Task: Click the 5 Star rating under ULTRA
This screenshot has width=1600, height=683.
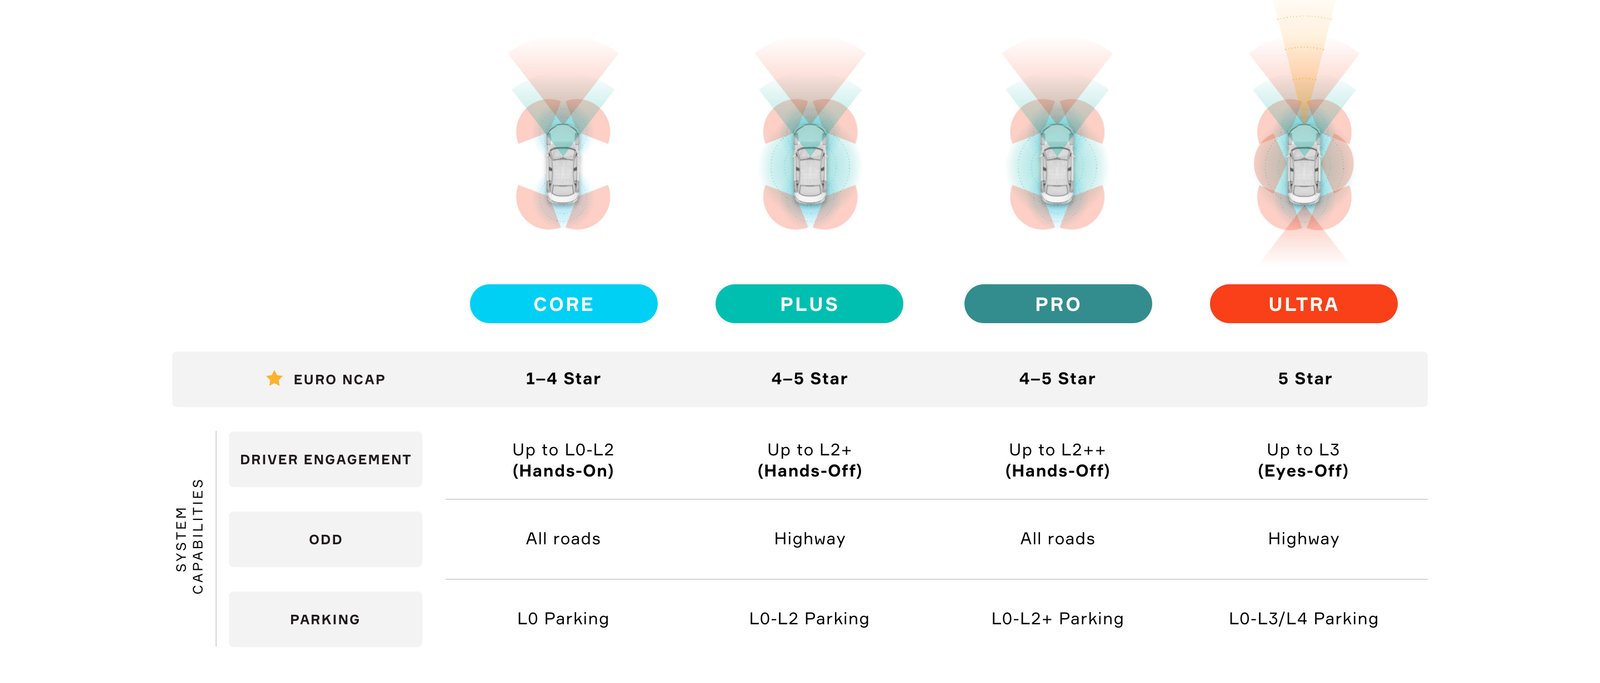Action: pyautogui.click(x=1305, y=379)
